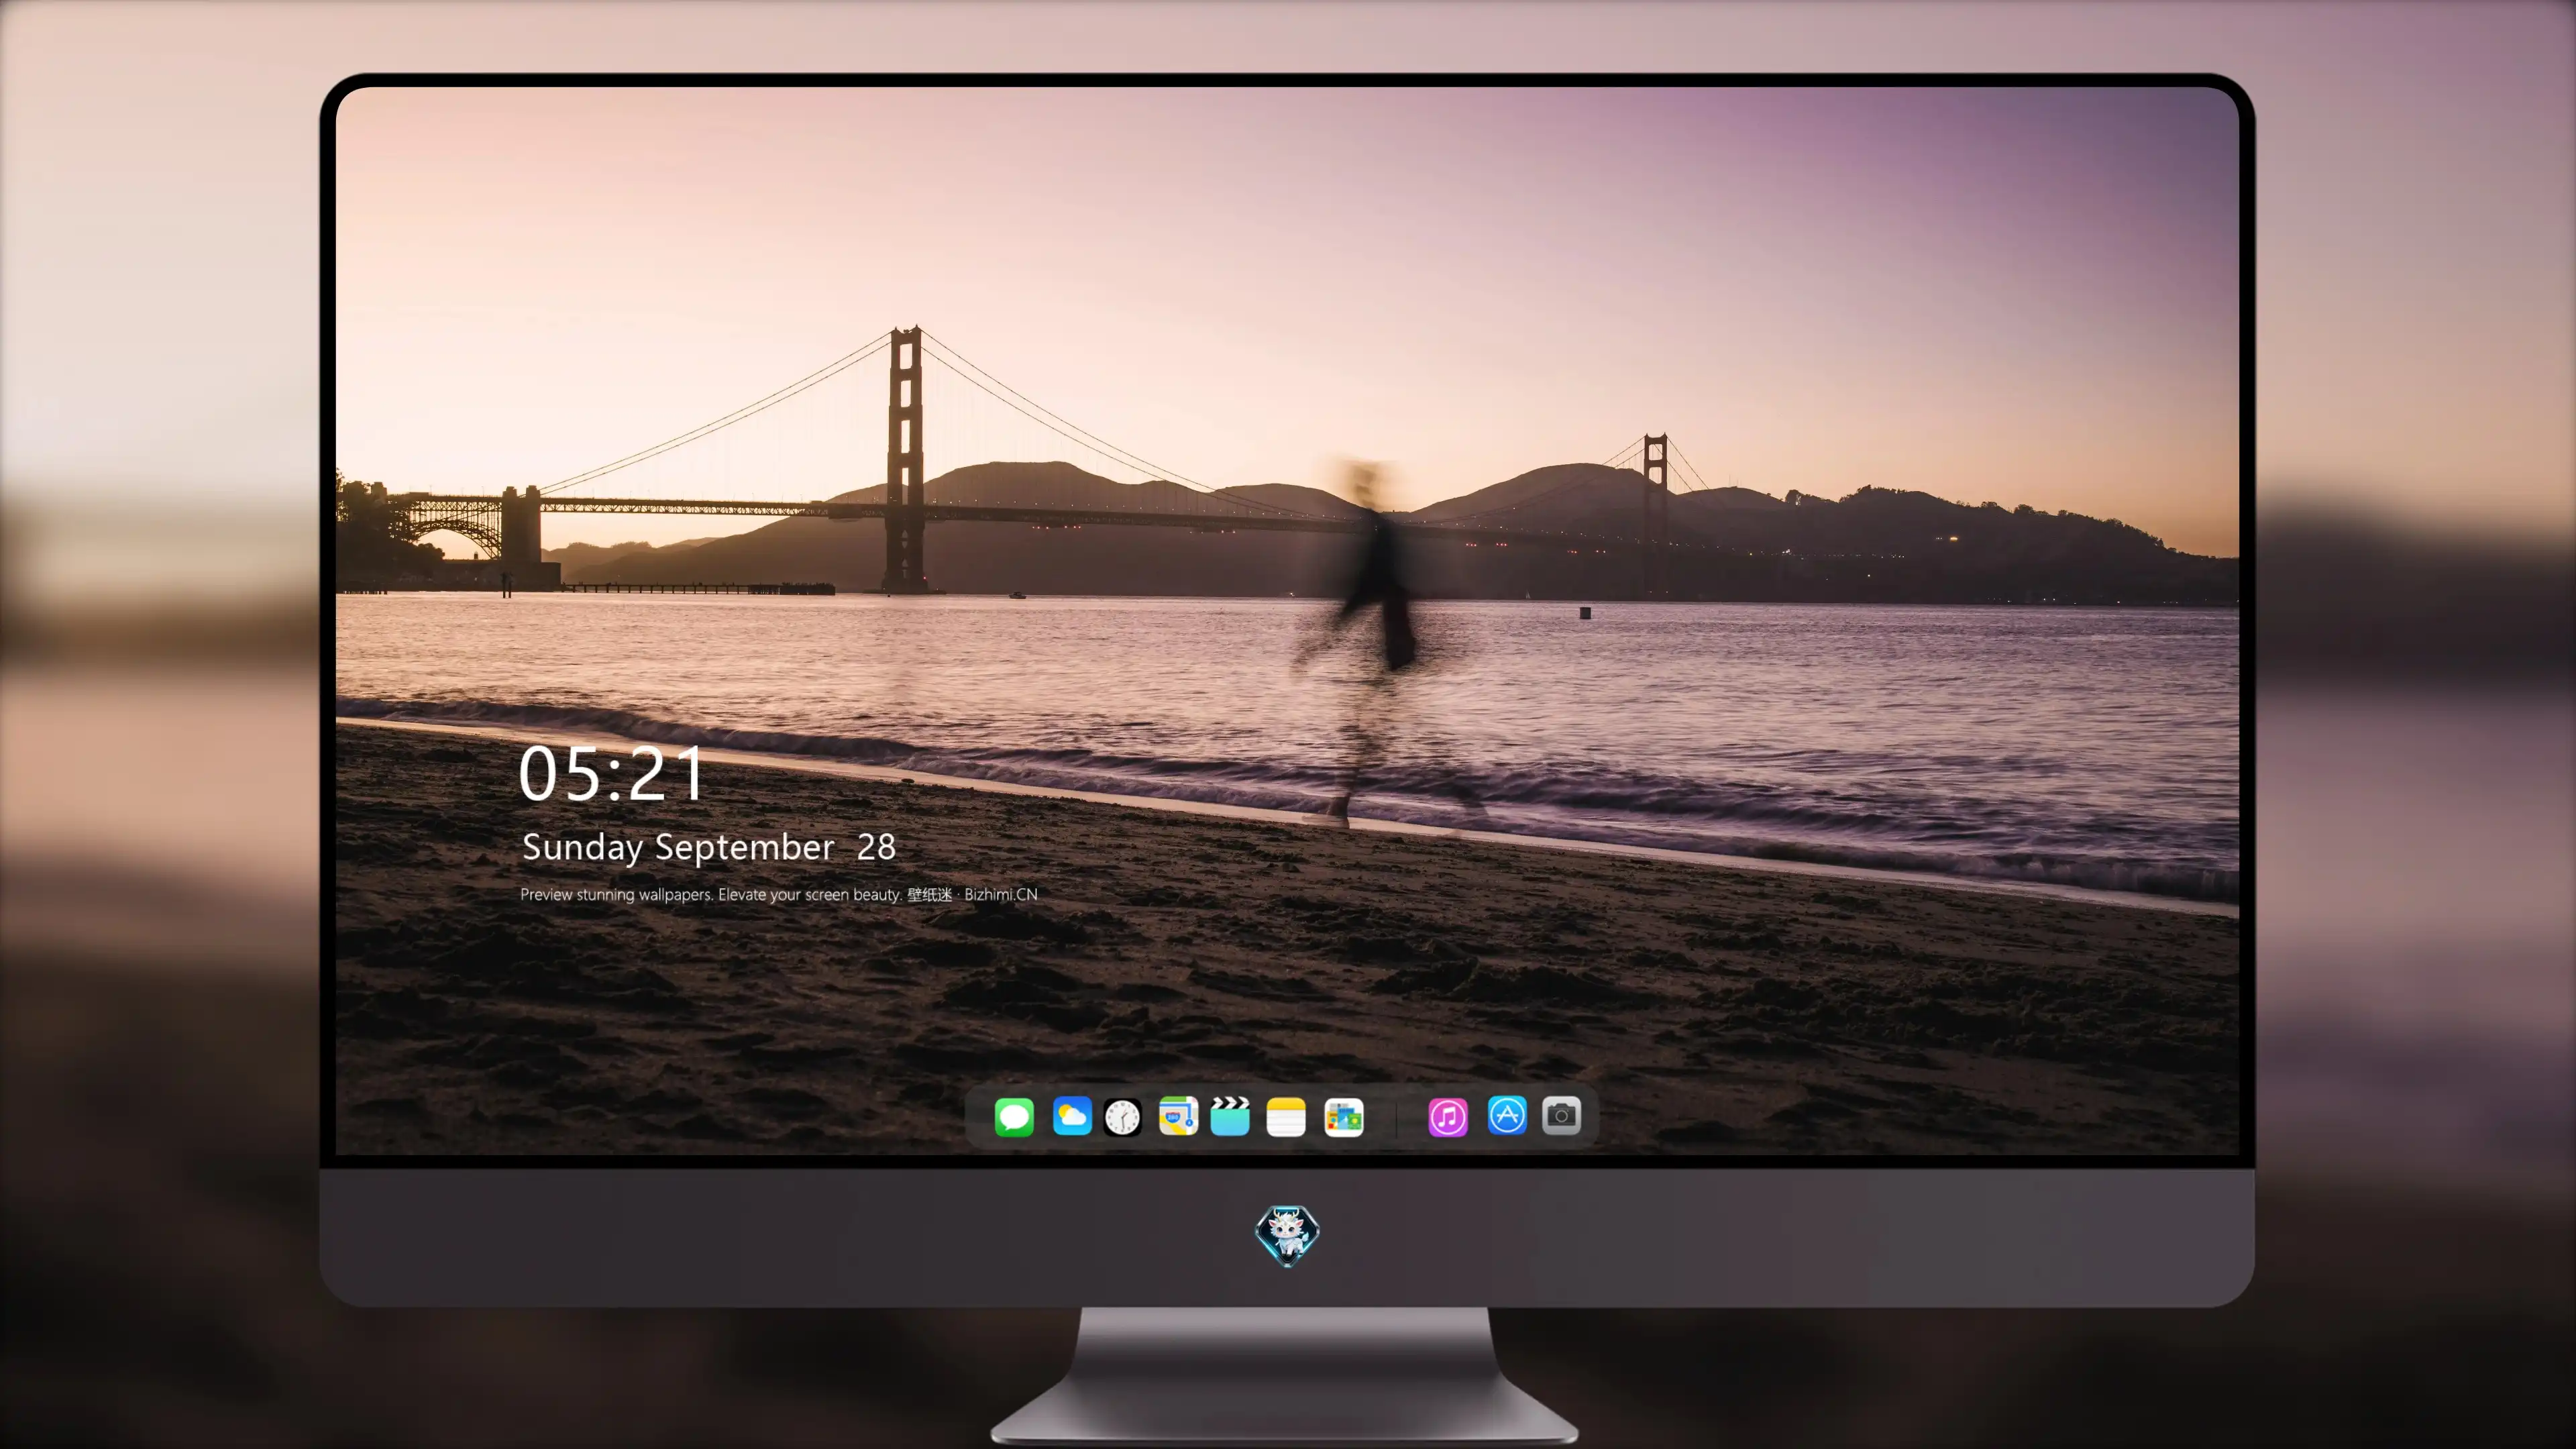Click the dragon mascot logo on monitor chin
Viewport: 2576px width, 1449px height.
(1287, 1236)
